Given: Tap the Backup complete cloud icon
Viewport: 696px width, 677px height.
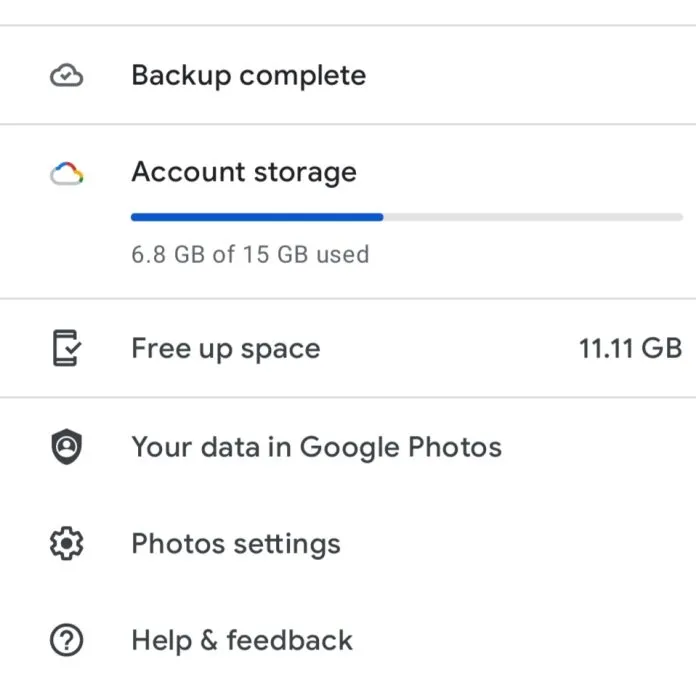Looking at the screenshot, I should click(x=66, y=75).
